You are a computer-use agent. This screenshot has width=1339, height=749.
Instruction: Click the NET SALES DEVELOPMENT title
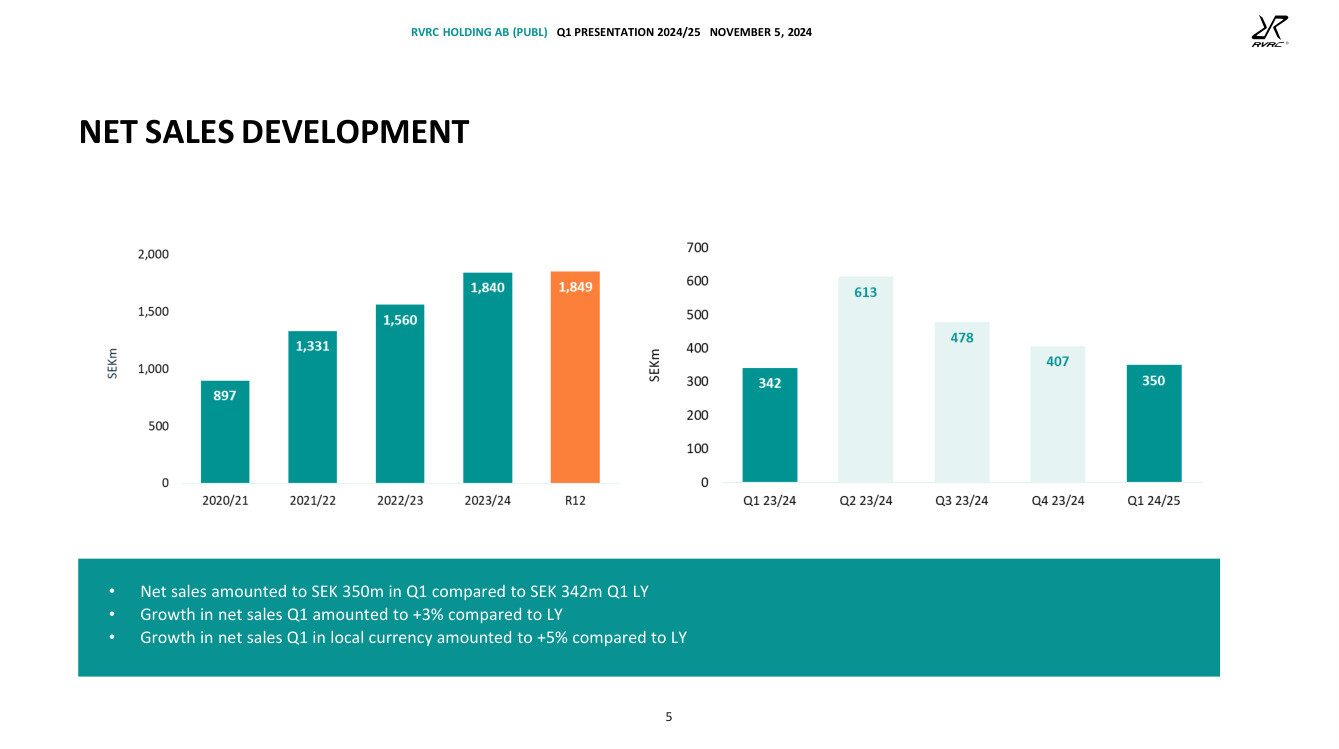(274, 132)
